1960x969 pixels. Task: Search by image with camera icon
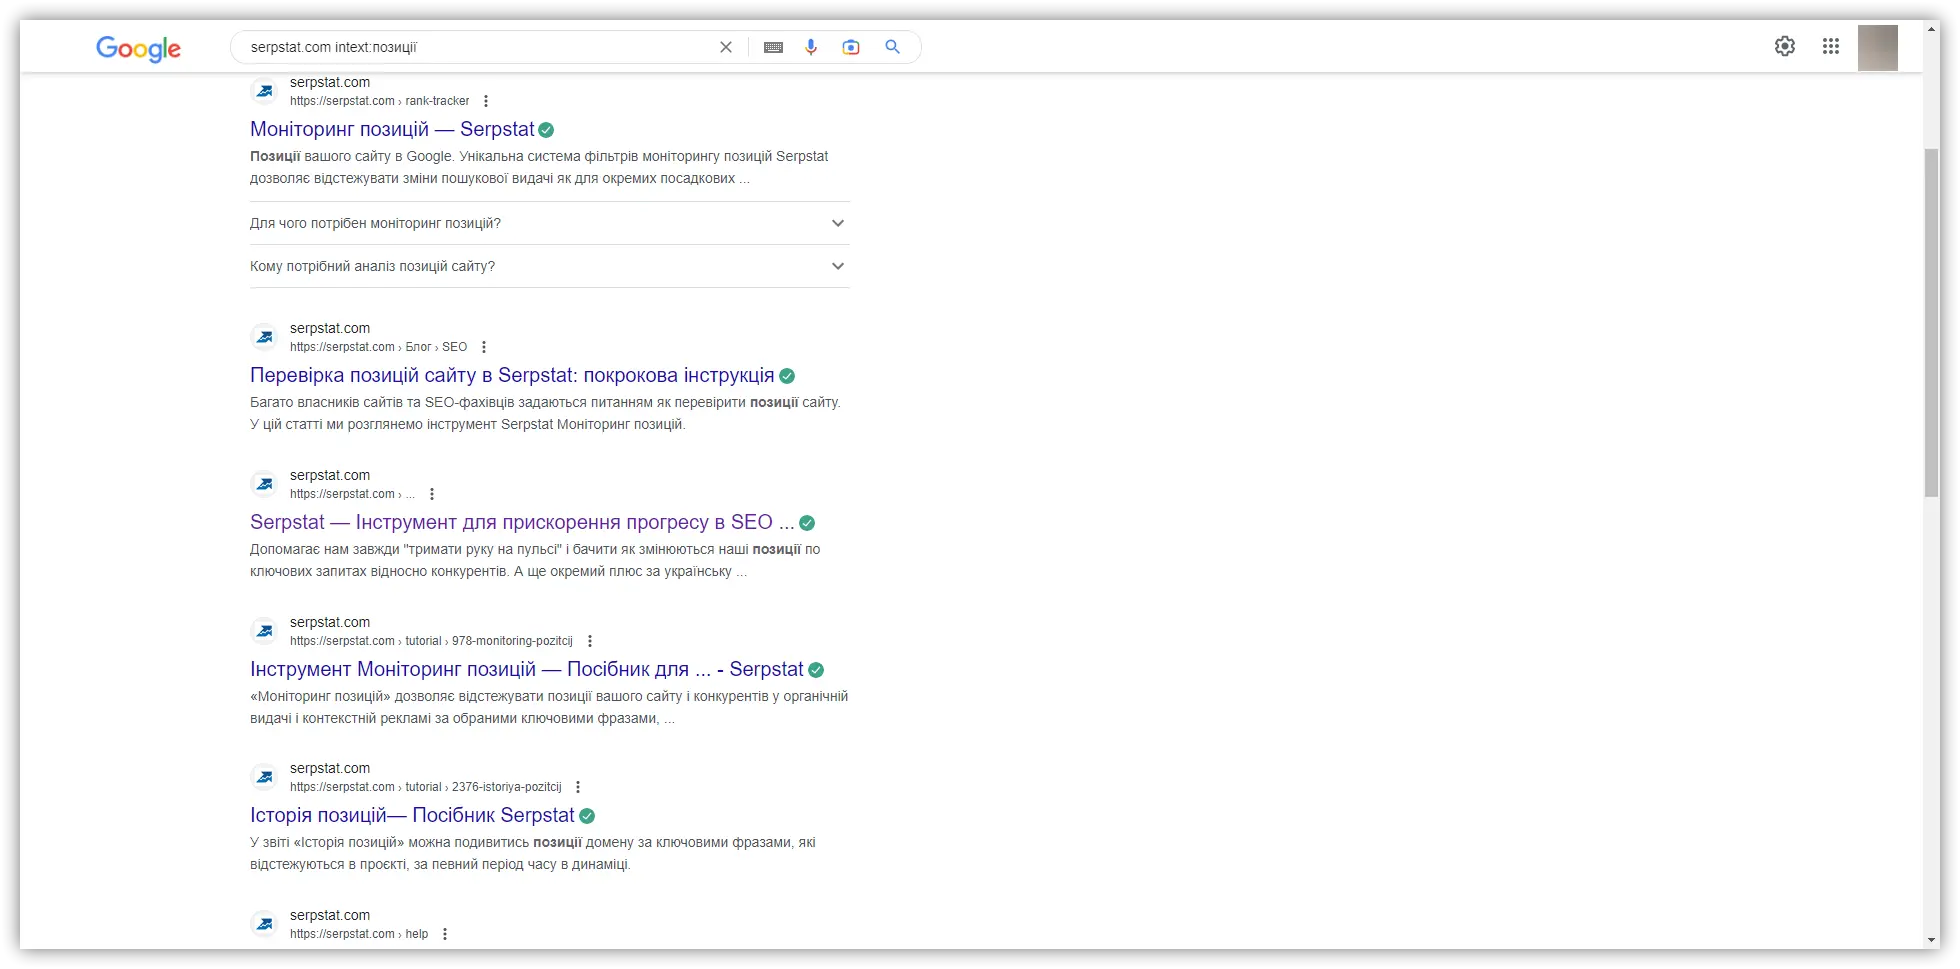851,47
